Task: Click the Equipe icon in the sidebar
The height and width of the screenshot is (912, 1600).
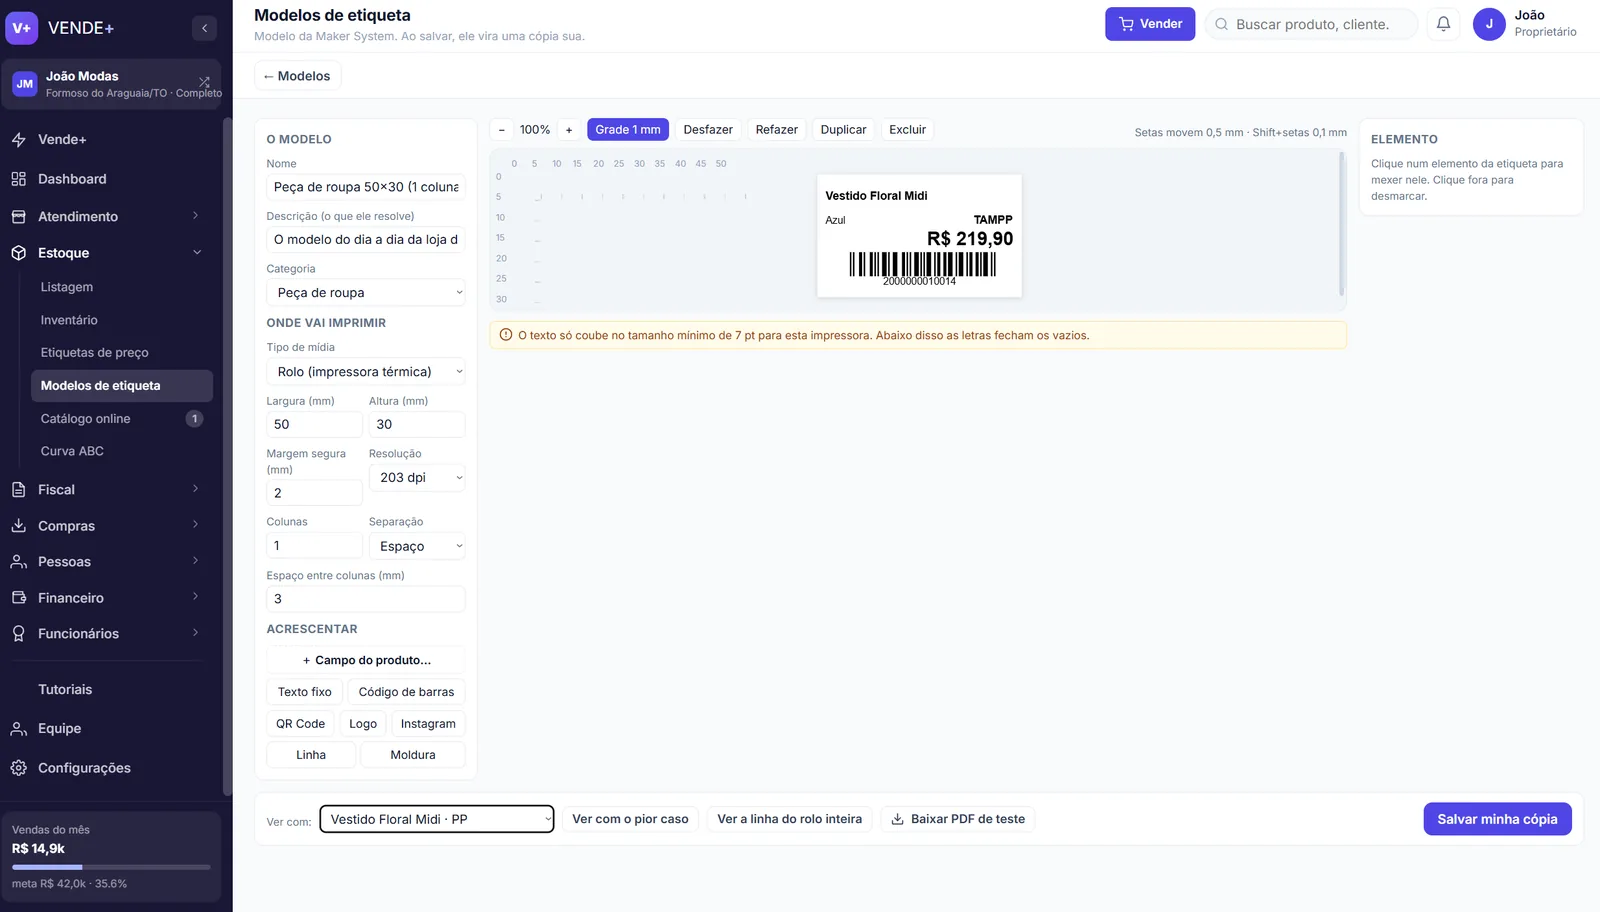Action: (18, 729)
